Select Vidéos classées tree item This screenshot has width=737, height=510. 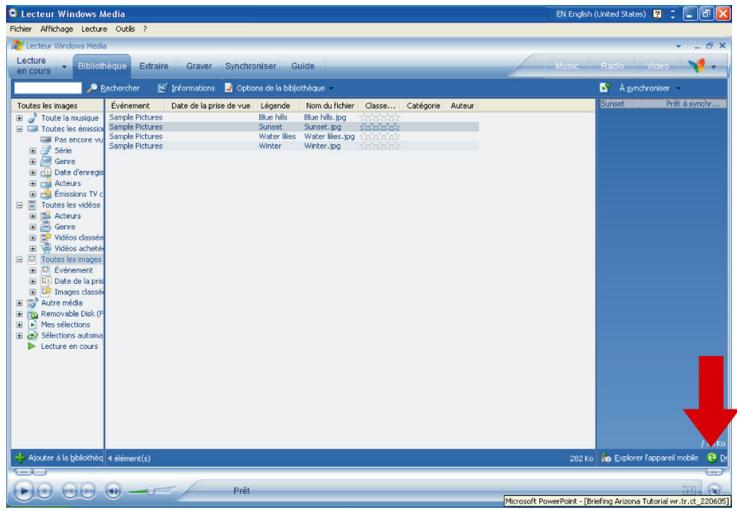tap(78, 237)
